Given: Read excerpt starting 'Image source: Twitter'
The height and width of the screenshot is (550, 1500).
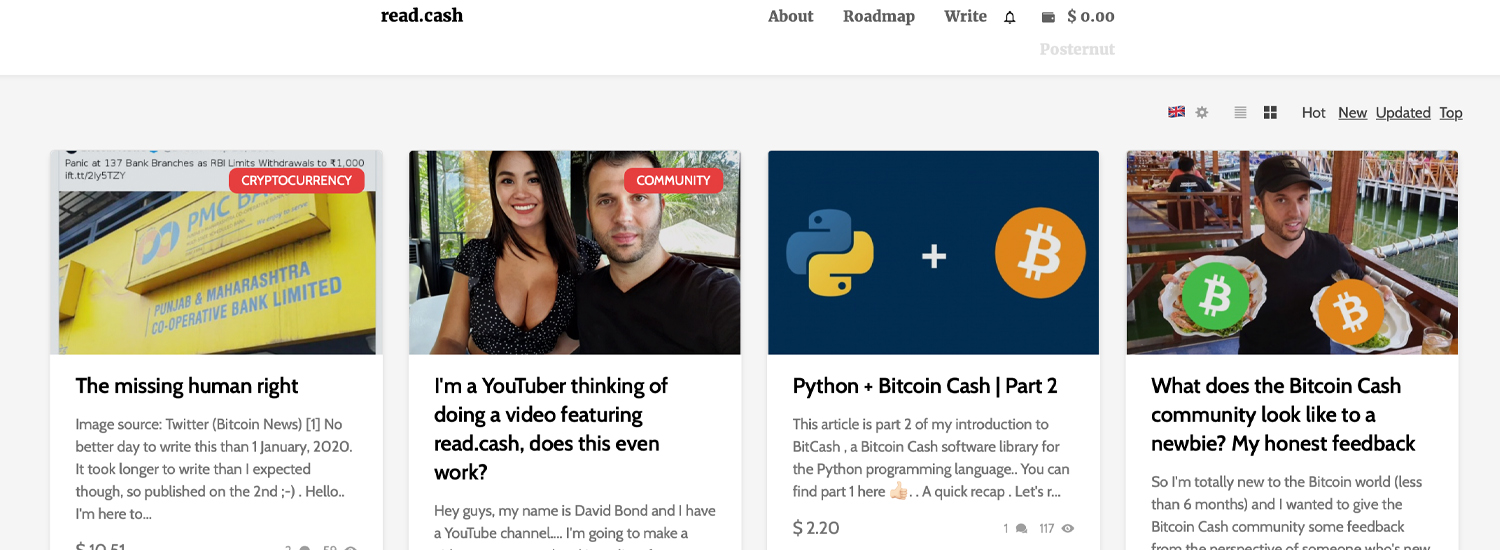Looking at the screenshot, I should 215,469.
